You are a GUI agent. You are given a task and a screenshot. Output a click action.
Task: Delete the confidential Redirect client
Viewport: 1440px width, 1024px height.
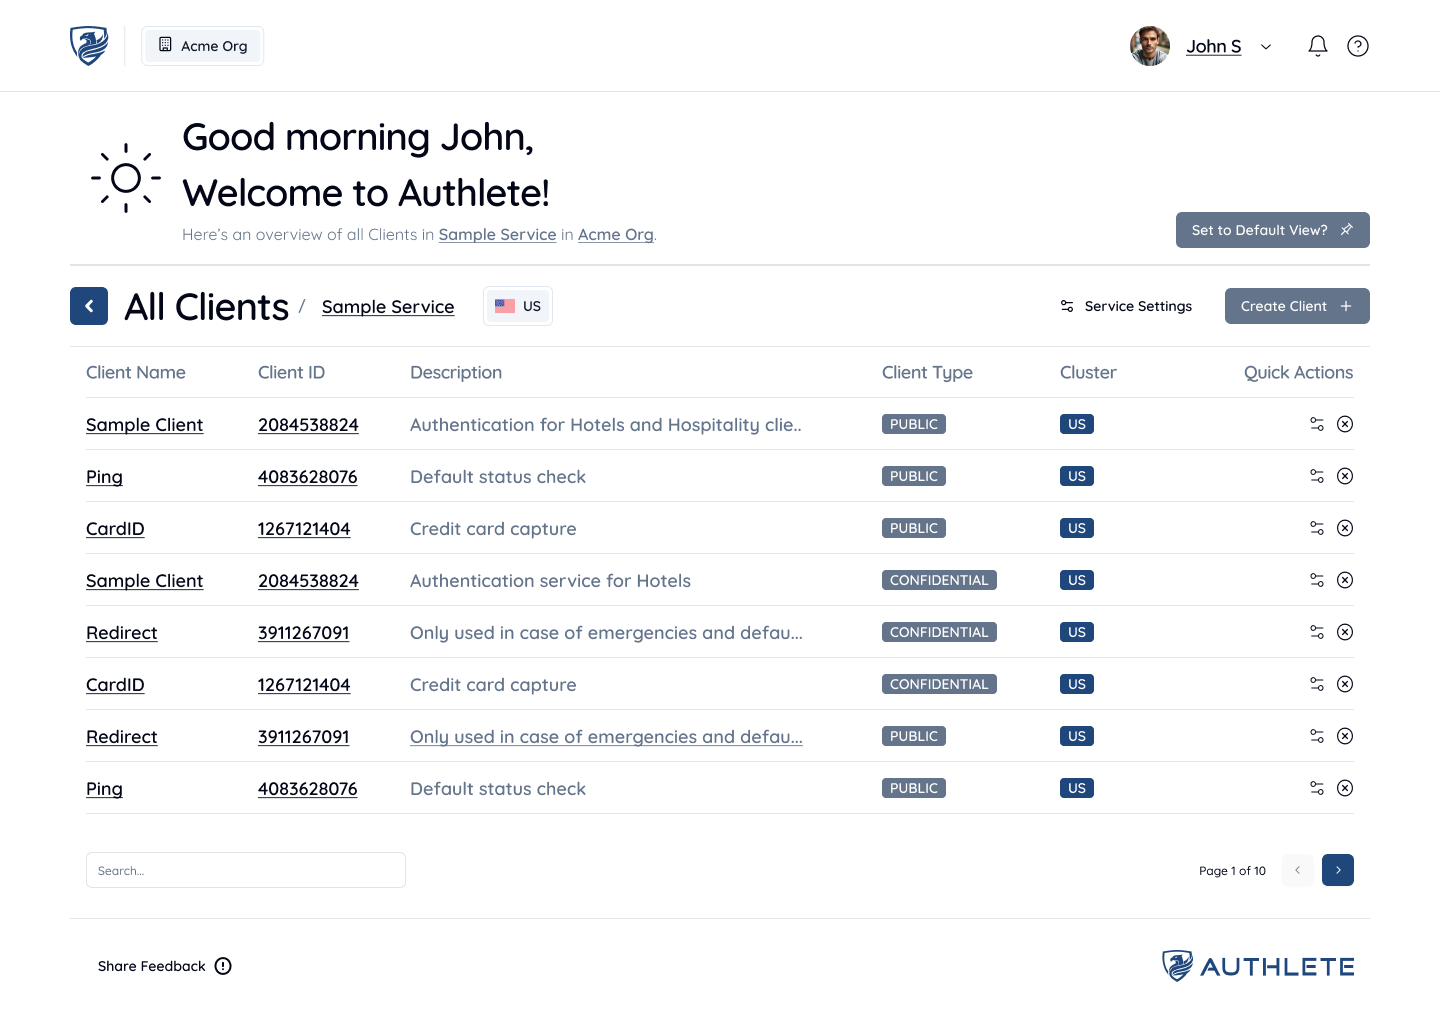click(x=1345, y=632)
